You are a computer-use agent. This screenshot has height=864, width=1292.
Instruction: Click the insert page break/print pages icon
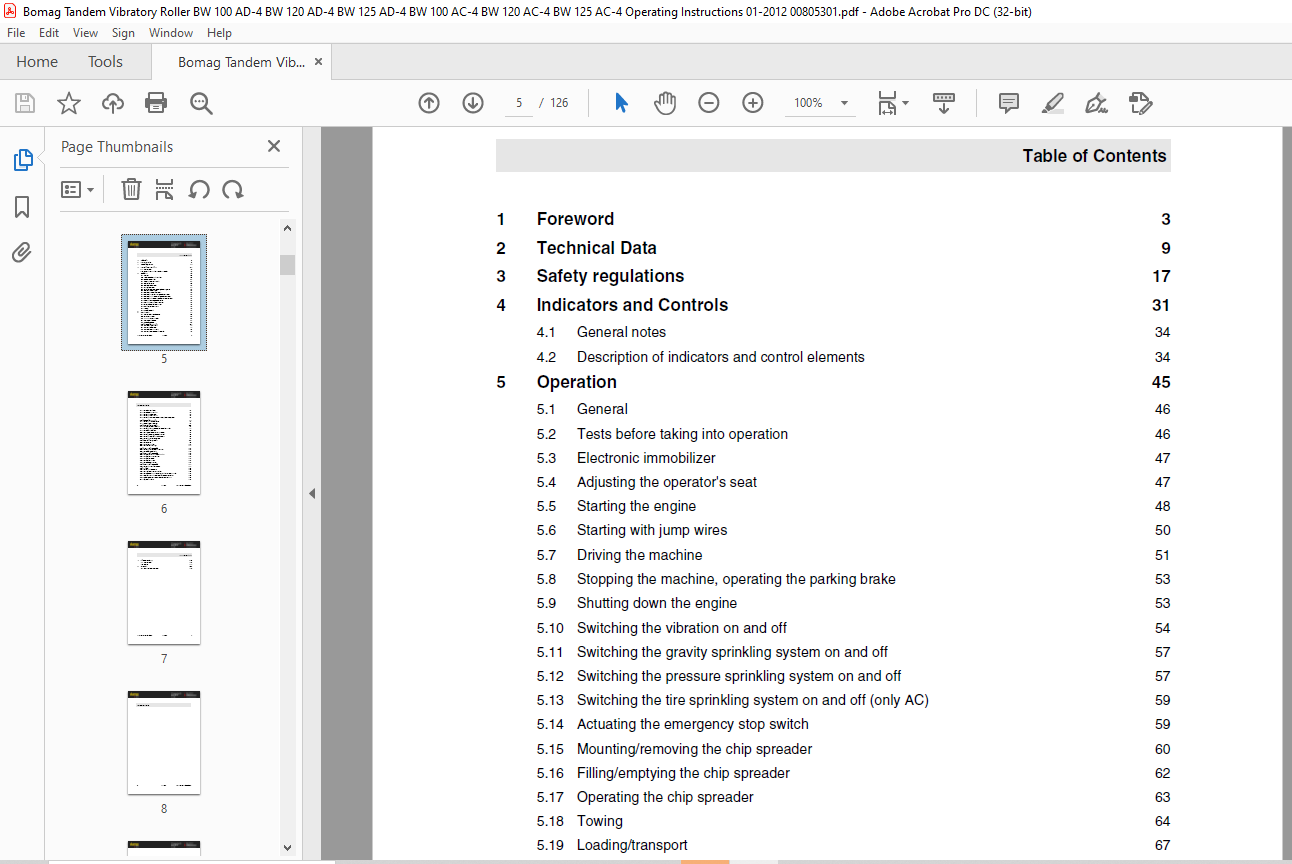(x=165, y=189)
